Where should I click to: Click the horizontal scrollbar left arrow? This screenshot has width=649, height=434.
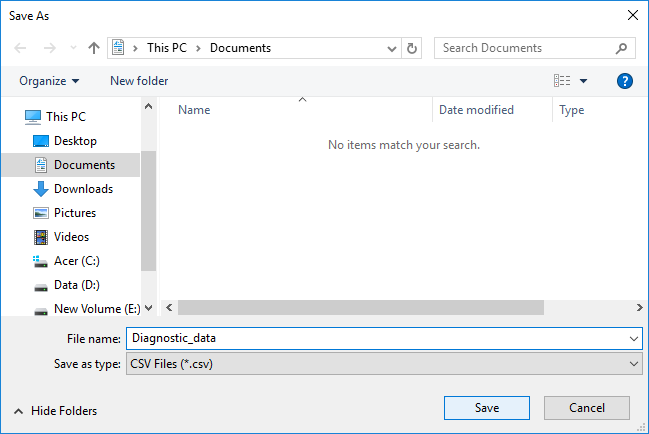tap(169, 307)
